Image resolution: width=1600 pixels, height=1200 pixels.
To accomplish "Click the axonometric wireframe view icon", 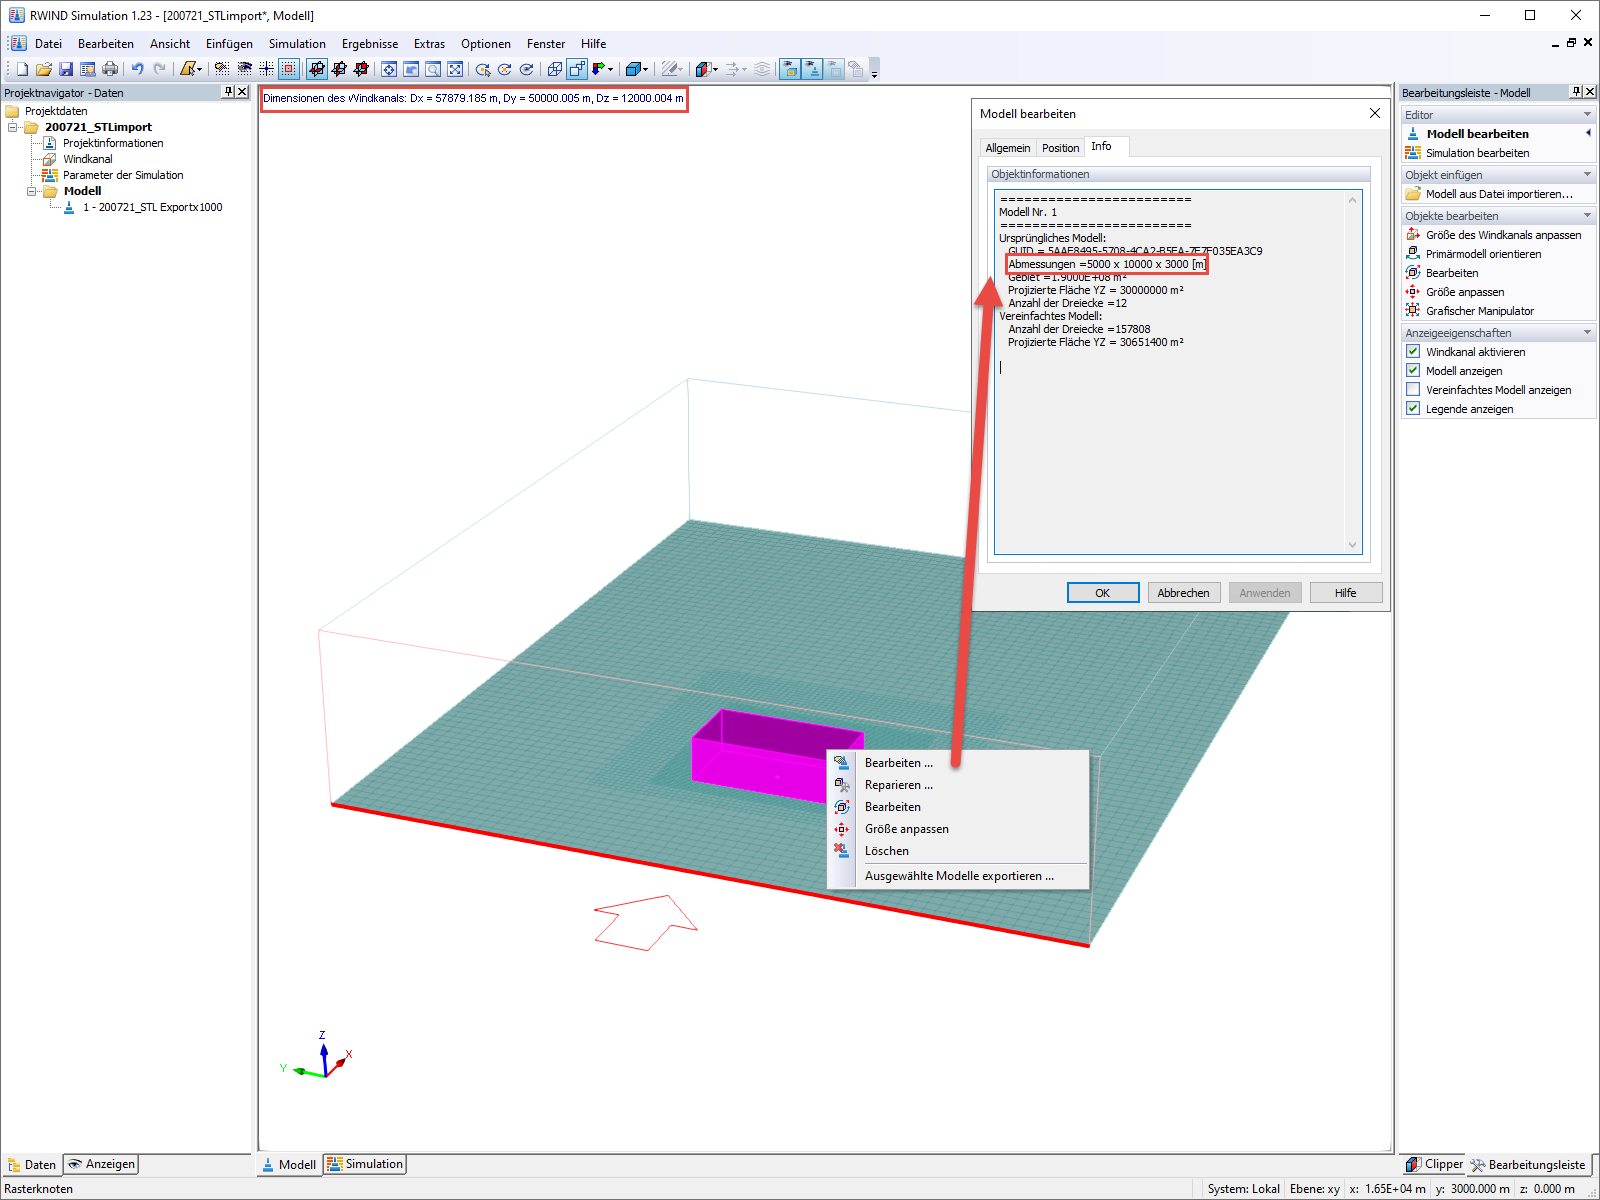I will coord(555,69).
